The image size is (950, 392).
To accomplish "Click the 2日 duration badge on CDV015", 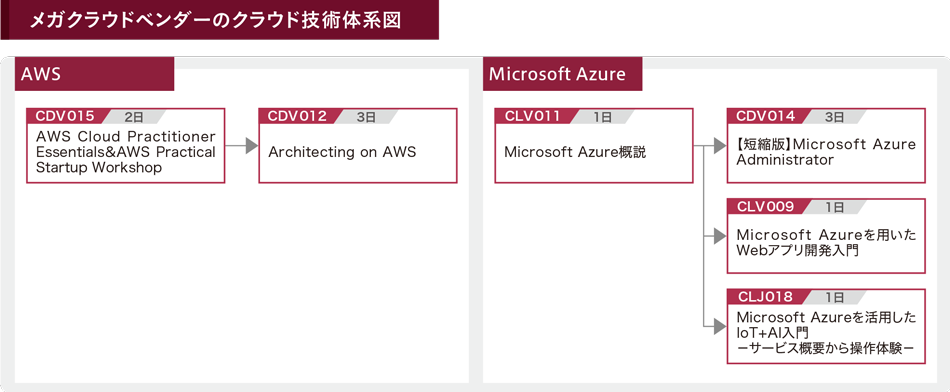I will [x=135, y=117].
